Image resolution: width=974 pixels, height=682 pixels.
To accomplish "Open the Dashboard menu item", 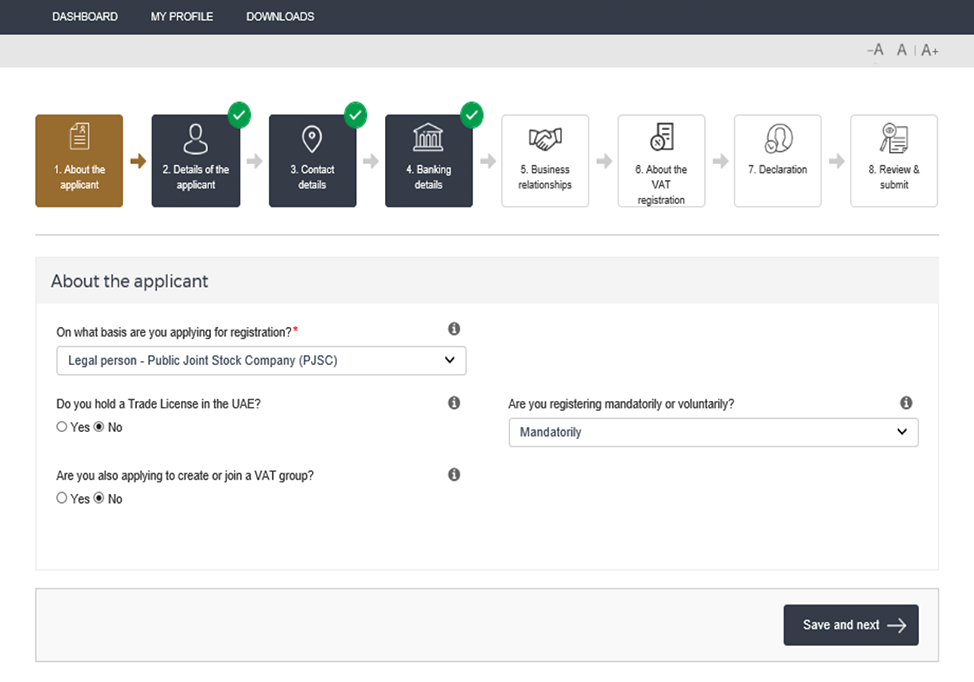I will (85, 17).
